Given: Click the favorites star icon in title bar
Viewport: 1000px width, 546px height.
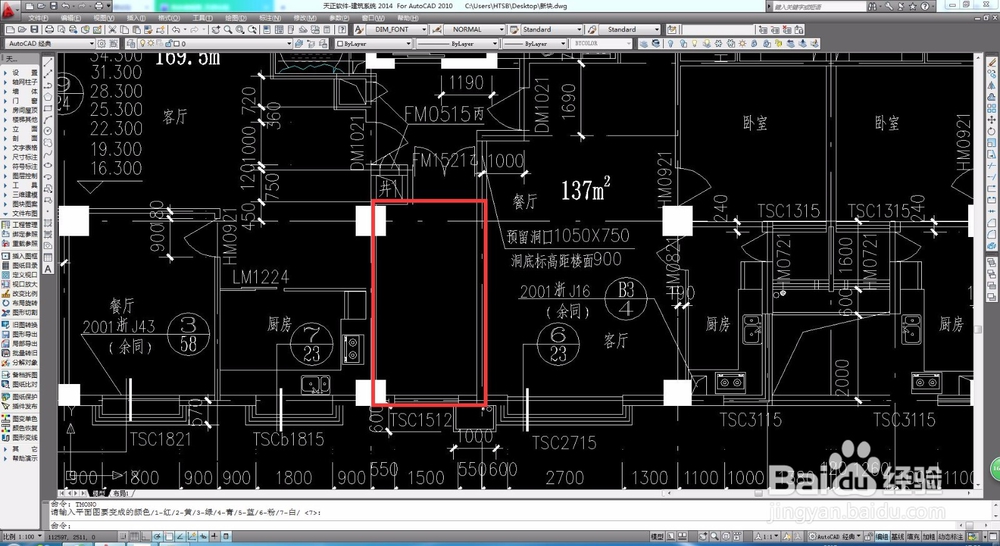Looking at the screenshot, I should pyautogui.click(x=913, y=6).
